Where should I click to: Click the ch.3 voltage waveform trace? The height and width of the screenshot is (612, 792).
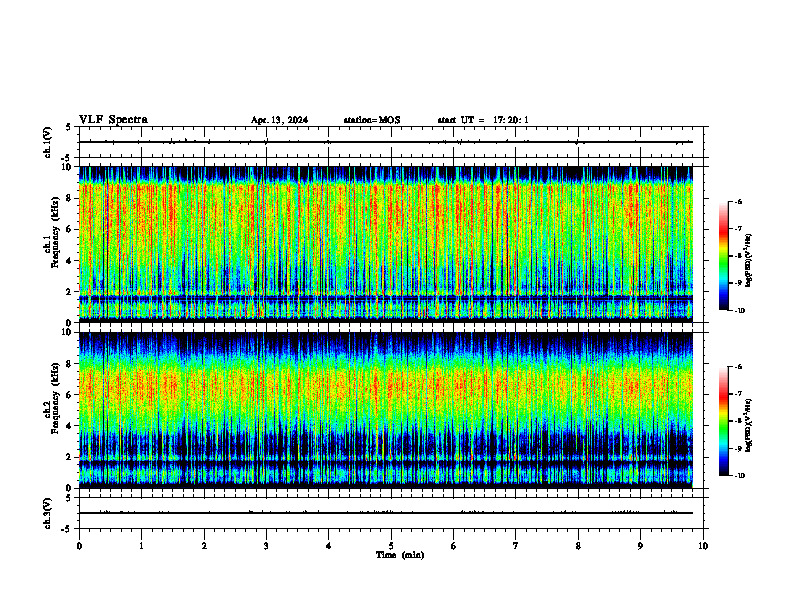coord(386,513)
